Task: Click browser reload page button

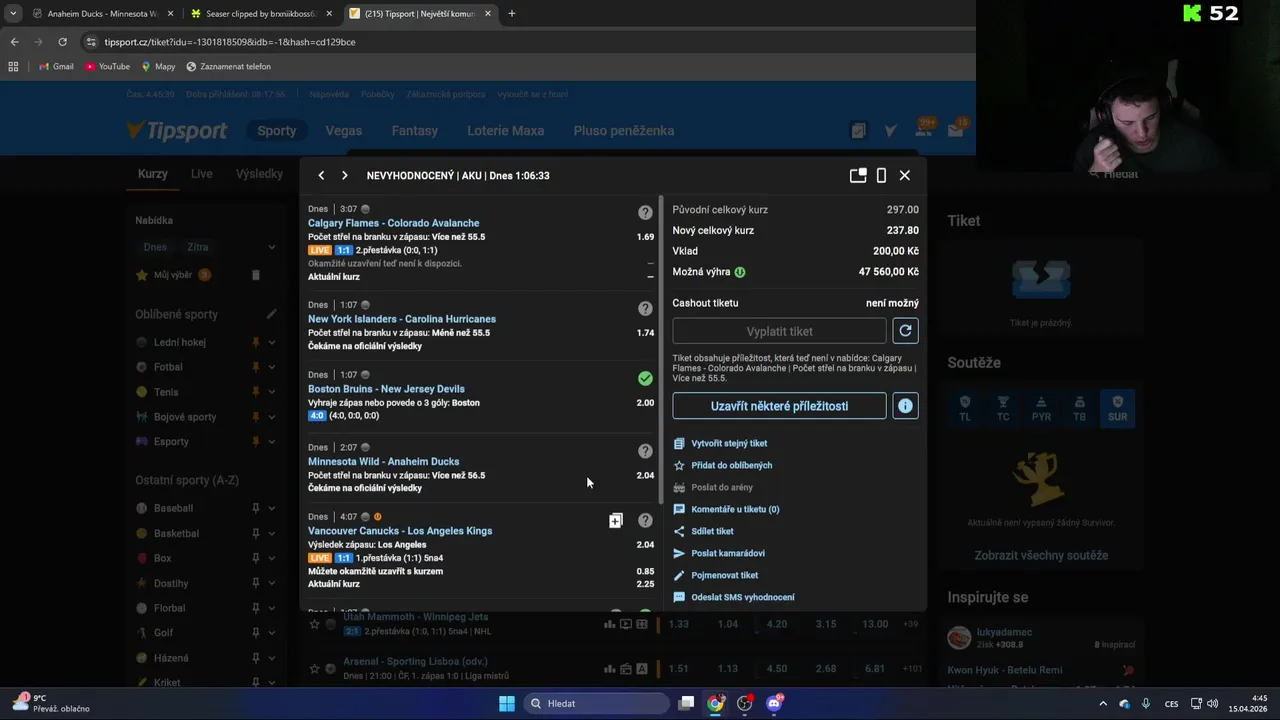Action: [62, 42]
